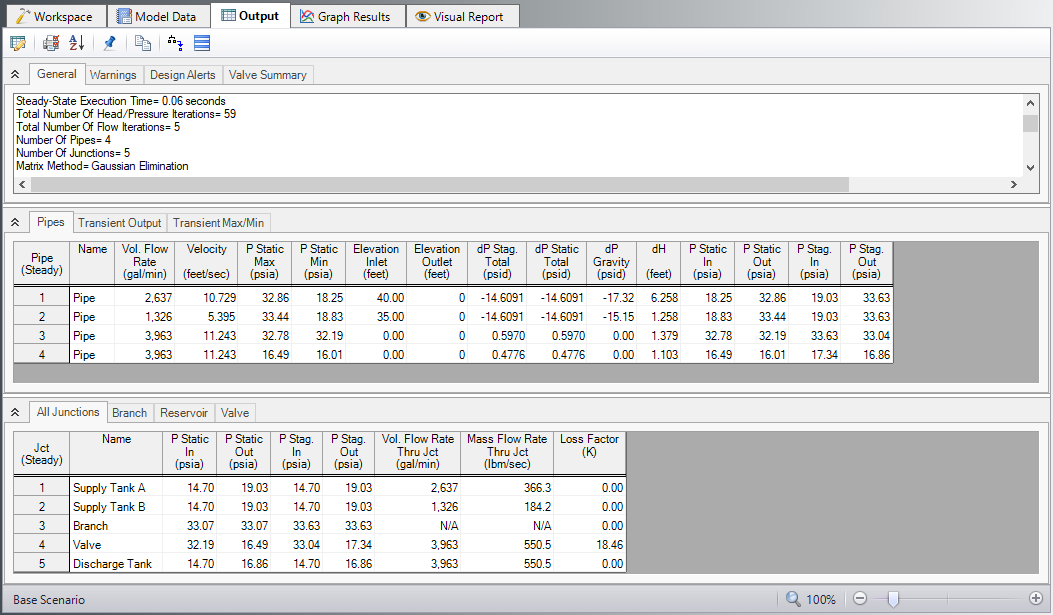Copy output data using the copy icon
This screenshot has height=615, width=1053.
coord(143,42)
